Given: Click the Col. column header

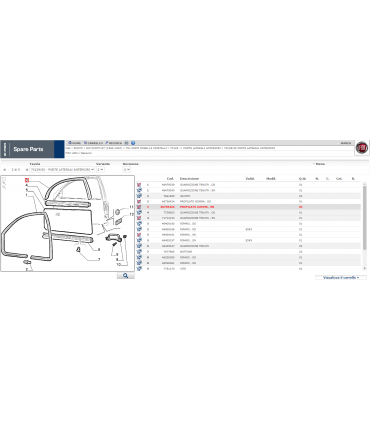Looking at the screenshot, I should click(339, 179).
